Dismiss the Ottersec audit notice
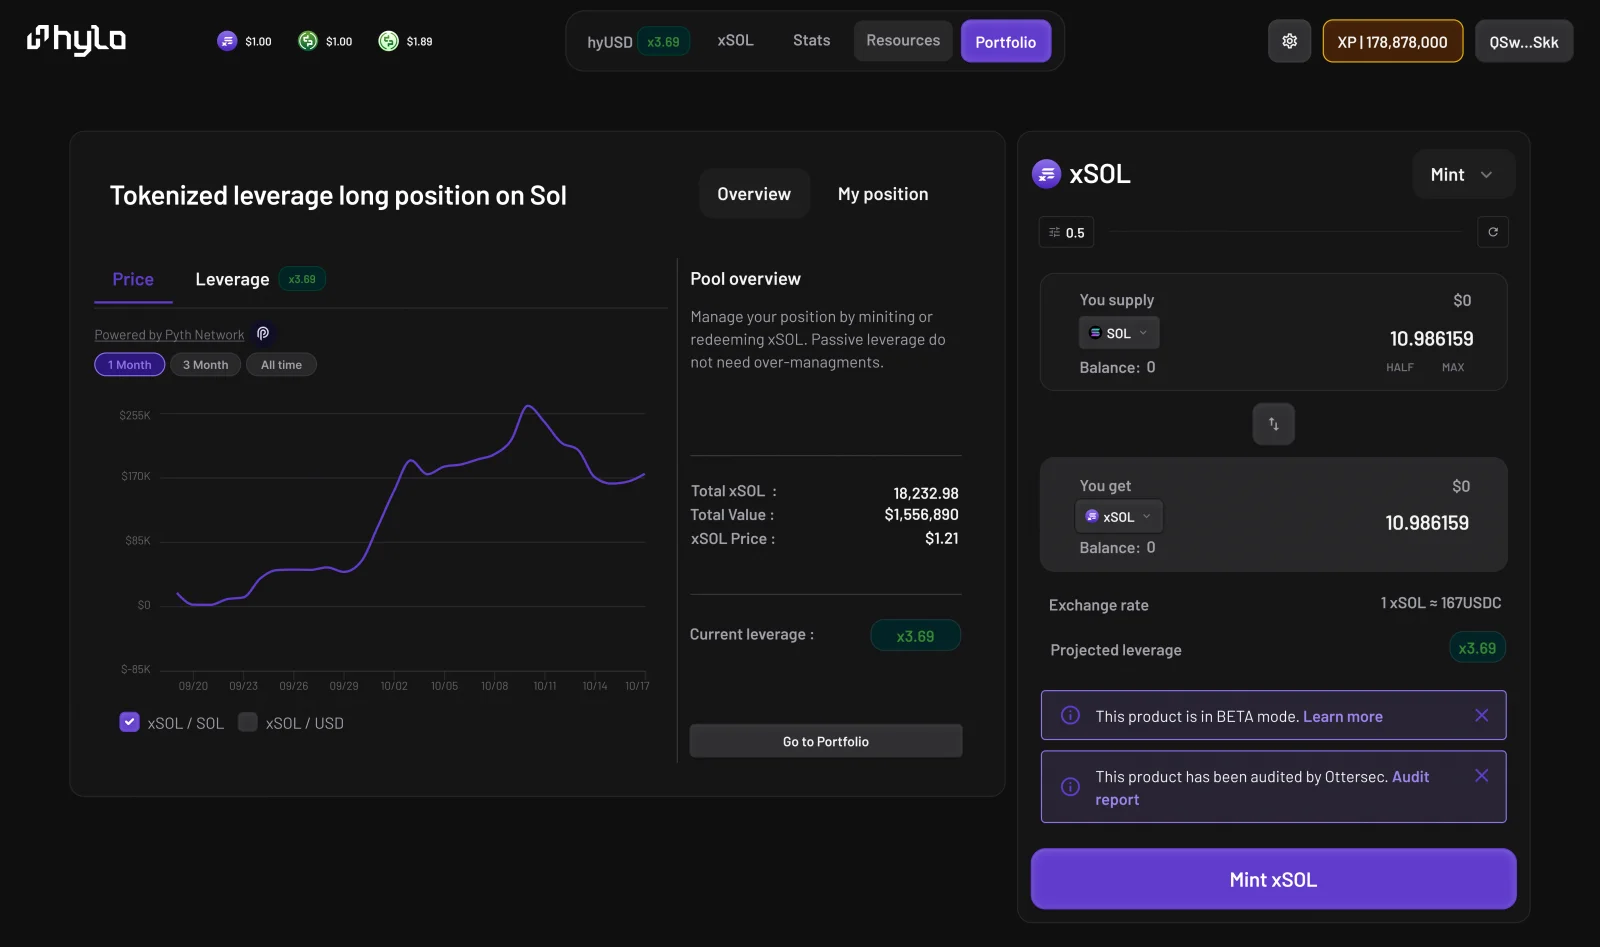The height and width of the screenshot is (947, 1600). coord(1481,776)
